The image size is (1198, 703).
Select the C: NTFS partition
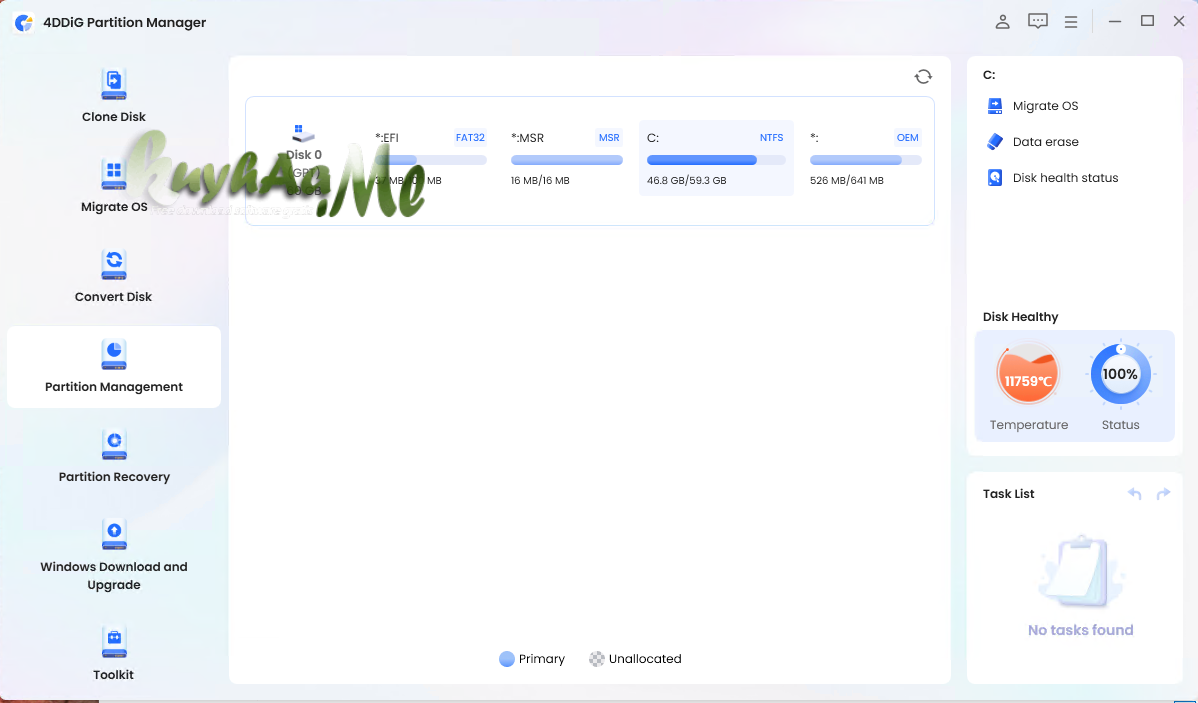pos(716,158)
